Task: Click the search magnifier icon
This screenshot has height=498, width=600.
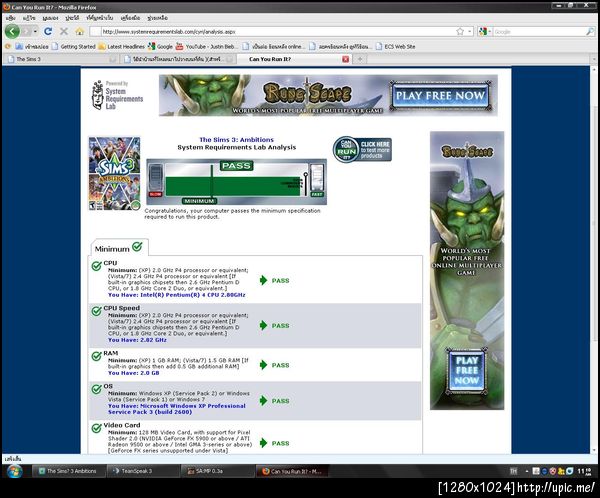Action: pyautogui.click(x=590, y=31)
